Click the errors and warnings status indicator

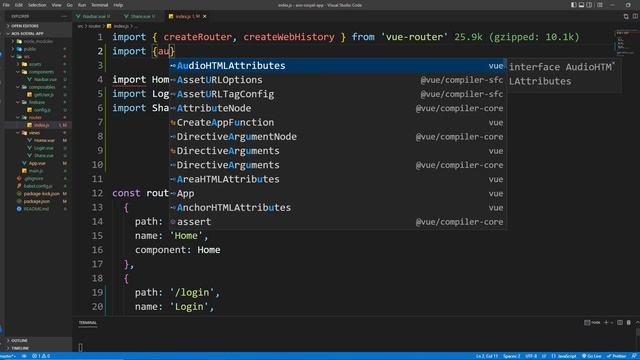coord(41,356)
